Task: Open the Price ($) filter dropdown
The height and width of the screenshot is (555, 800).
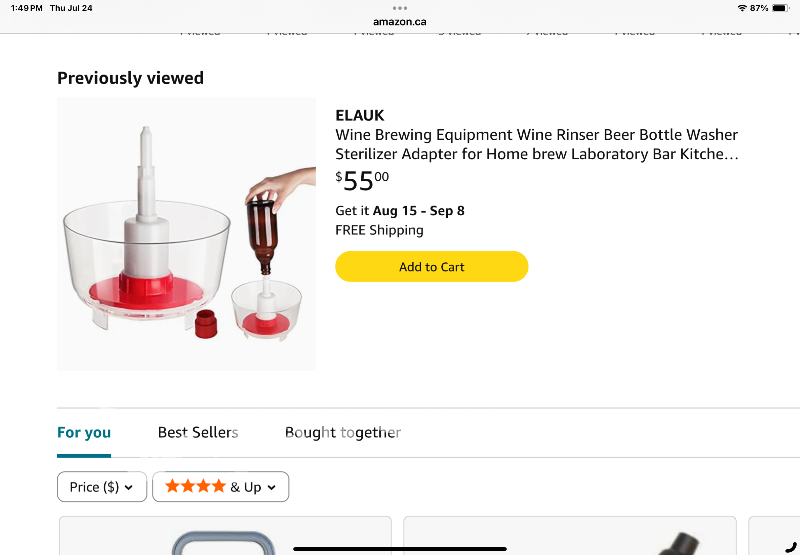Action: point(101,487)
